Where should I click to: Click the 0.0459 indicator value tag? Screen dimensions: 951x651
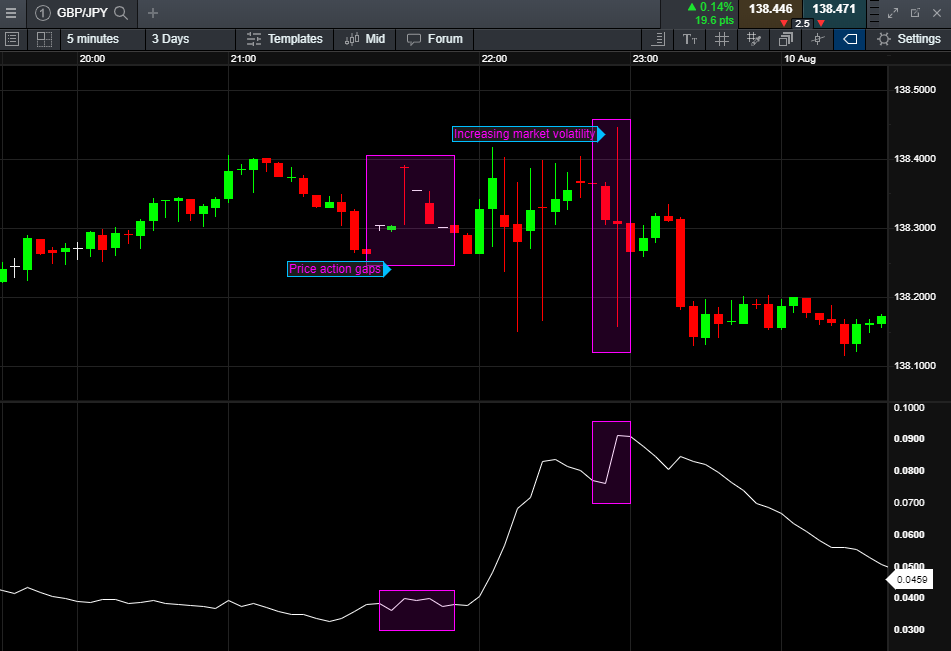911,579
